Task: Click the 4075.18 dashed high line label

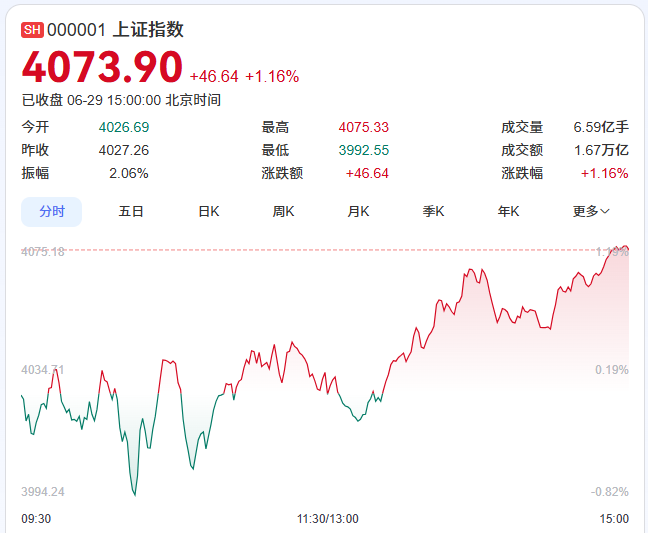Action: pyautogui.click(x=43, y=252)
